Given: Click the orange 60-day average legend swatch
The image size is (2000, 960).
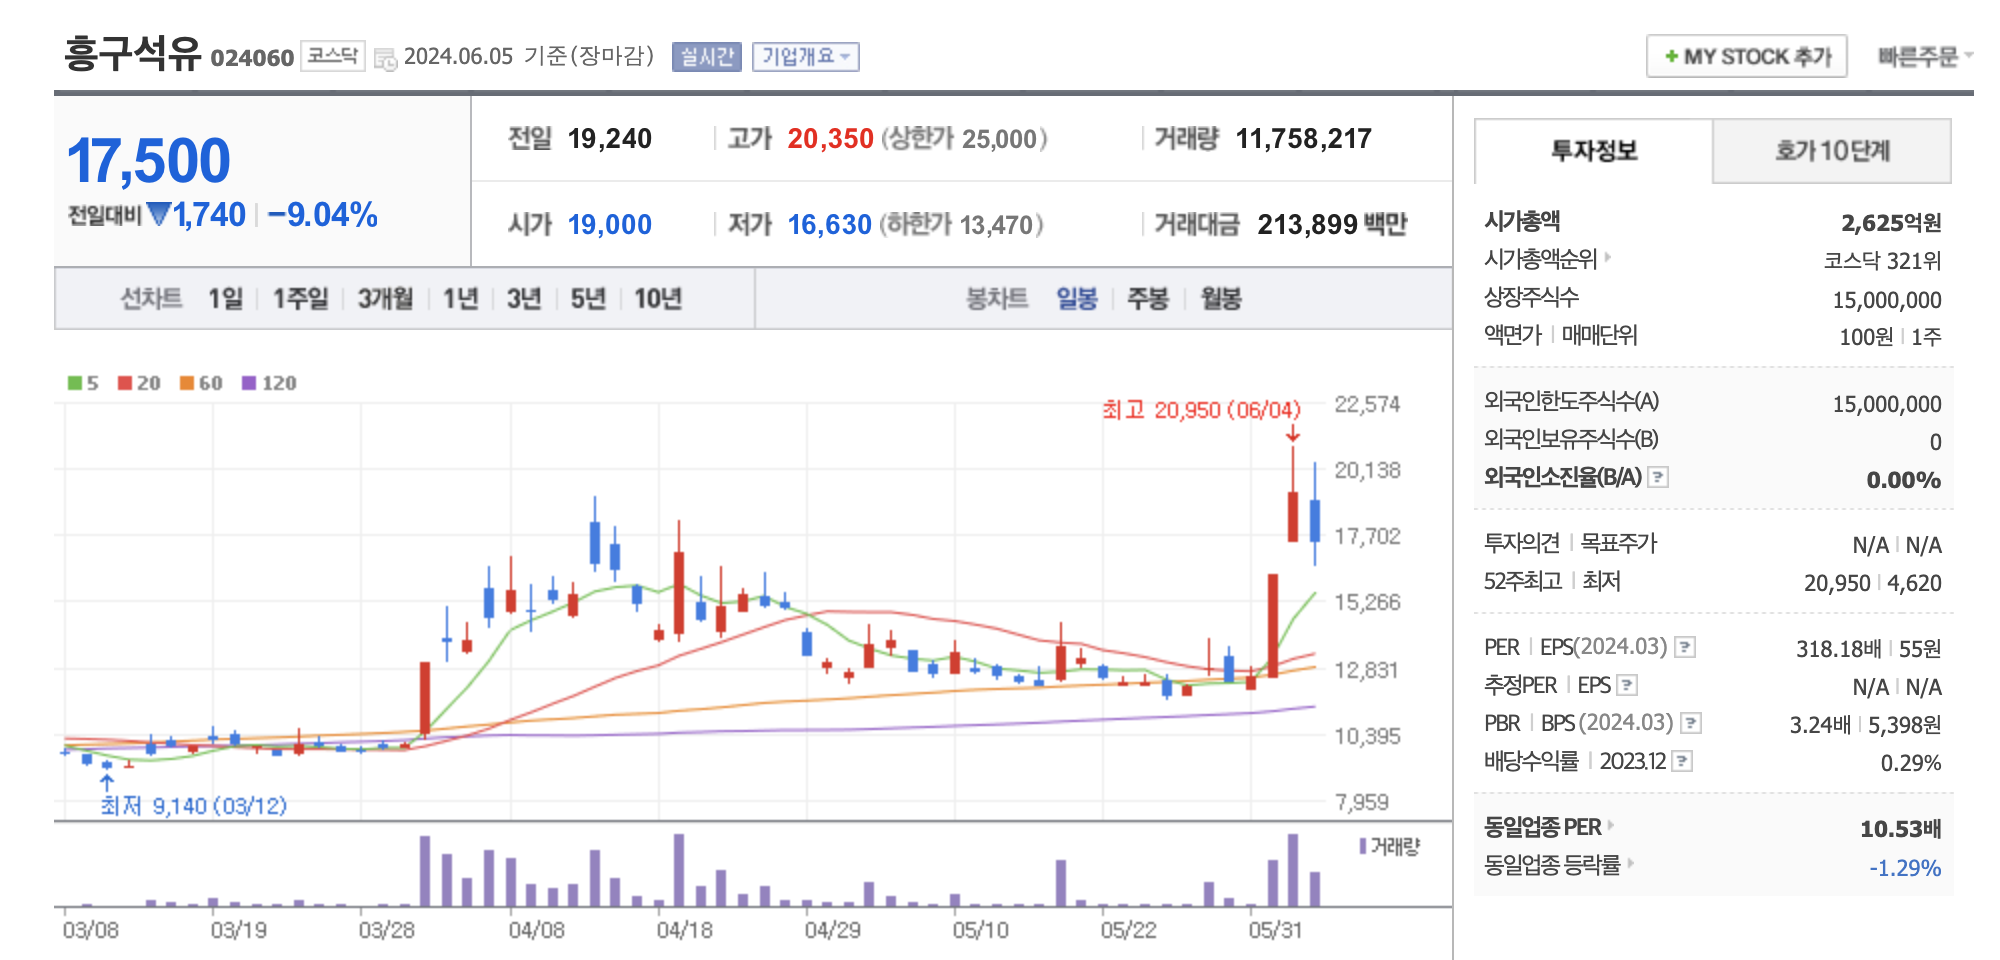Looking at the screenshot, I should pos(187,383).
